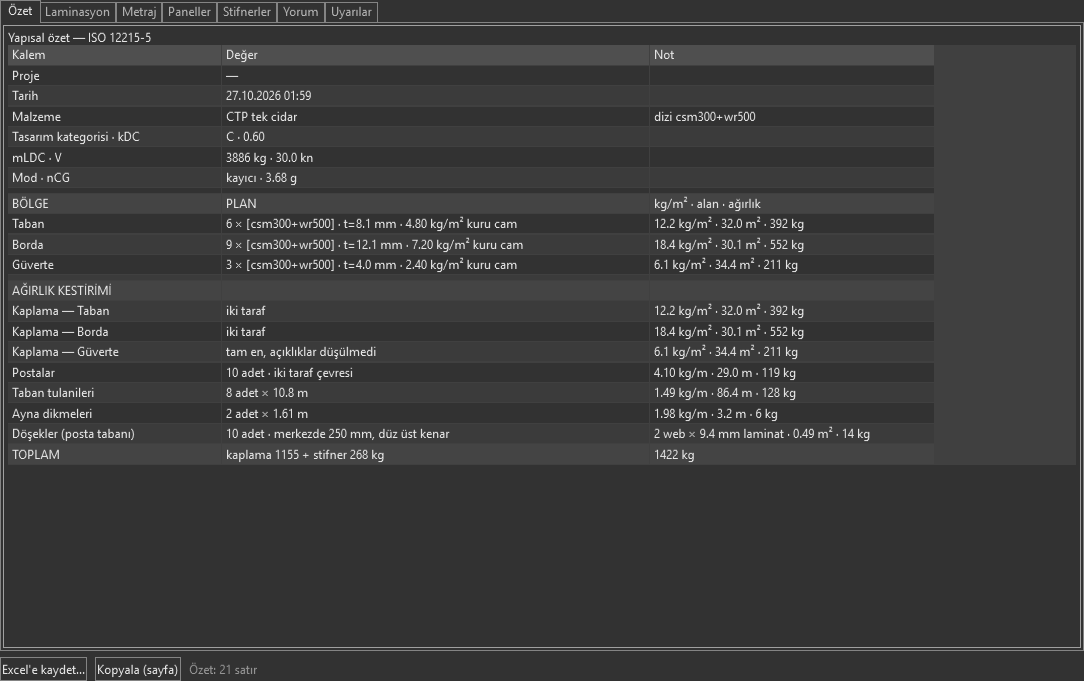Click the 'Kaplama — Taban' row label
The height and width of the screenshot is (681, 1084).
(x=115, y=311)
